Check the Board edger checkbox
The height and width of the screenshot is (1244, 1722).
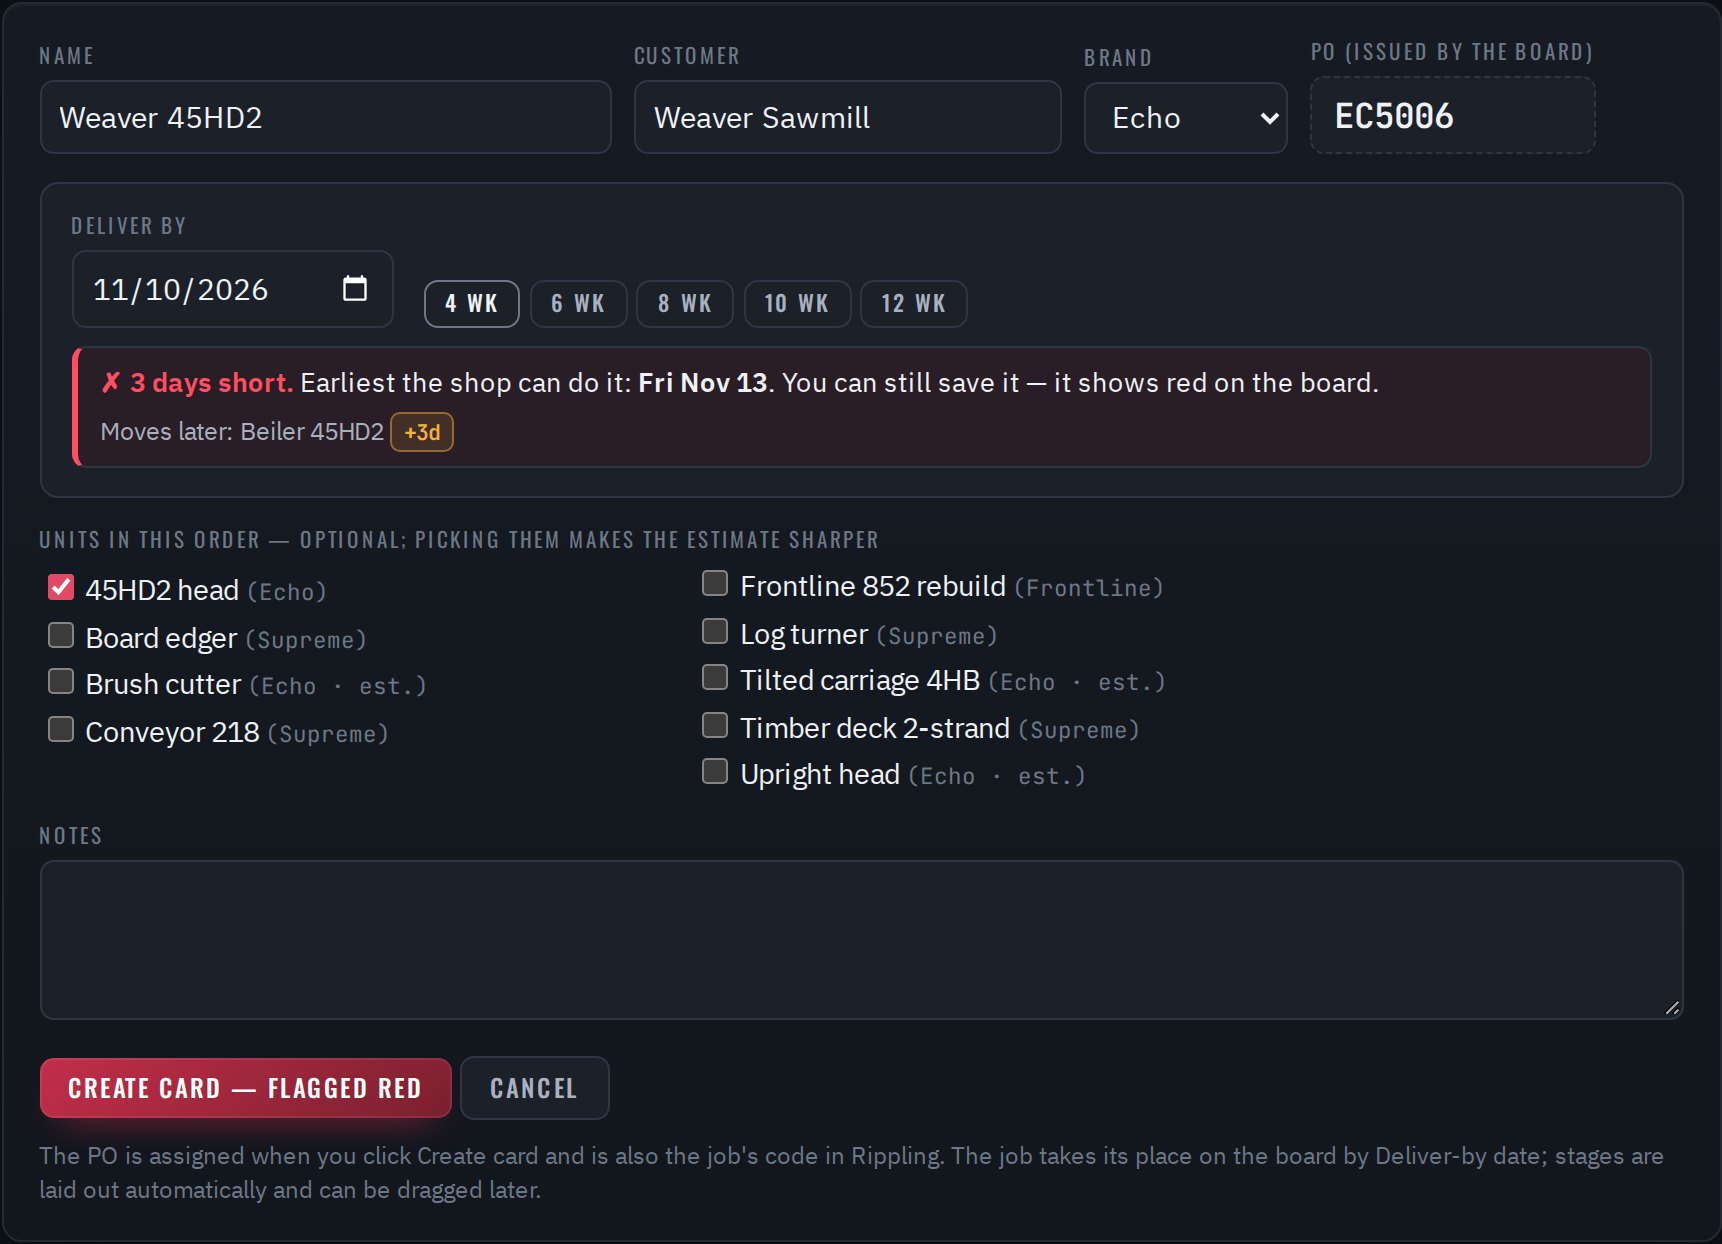point(61,635)
